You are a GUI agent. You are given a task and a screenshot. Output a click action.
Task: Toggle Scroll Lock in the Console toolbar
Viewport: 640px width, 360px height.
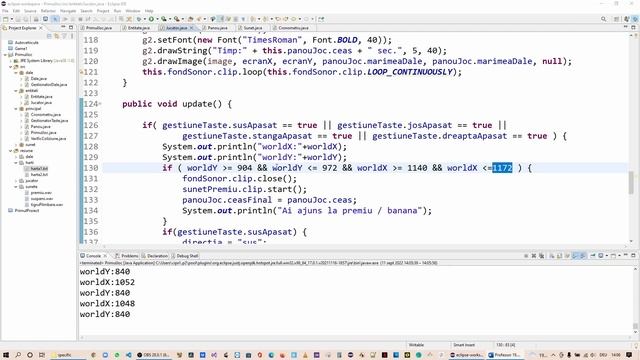click(559, 256)
